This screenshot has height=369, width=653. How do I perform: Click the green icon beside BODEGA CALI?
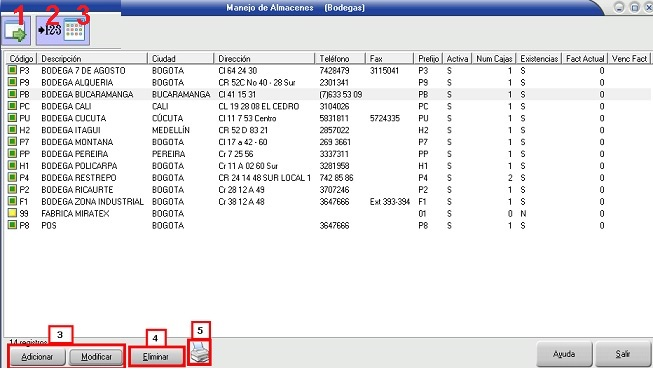tap(12, 106)
